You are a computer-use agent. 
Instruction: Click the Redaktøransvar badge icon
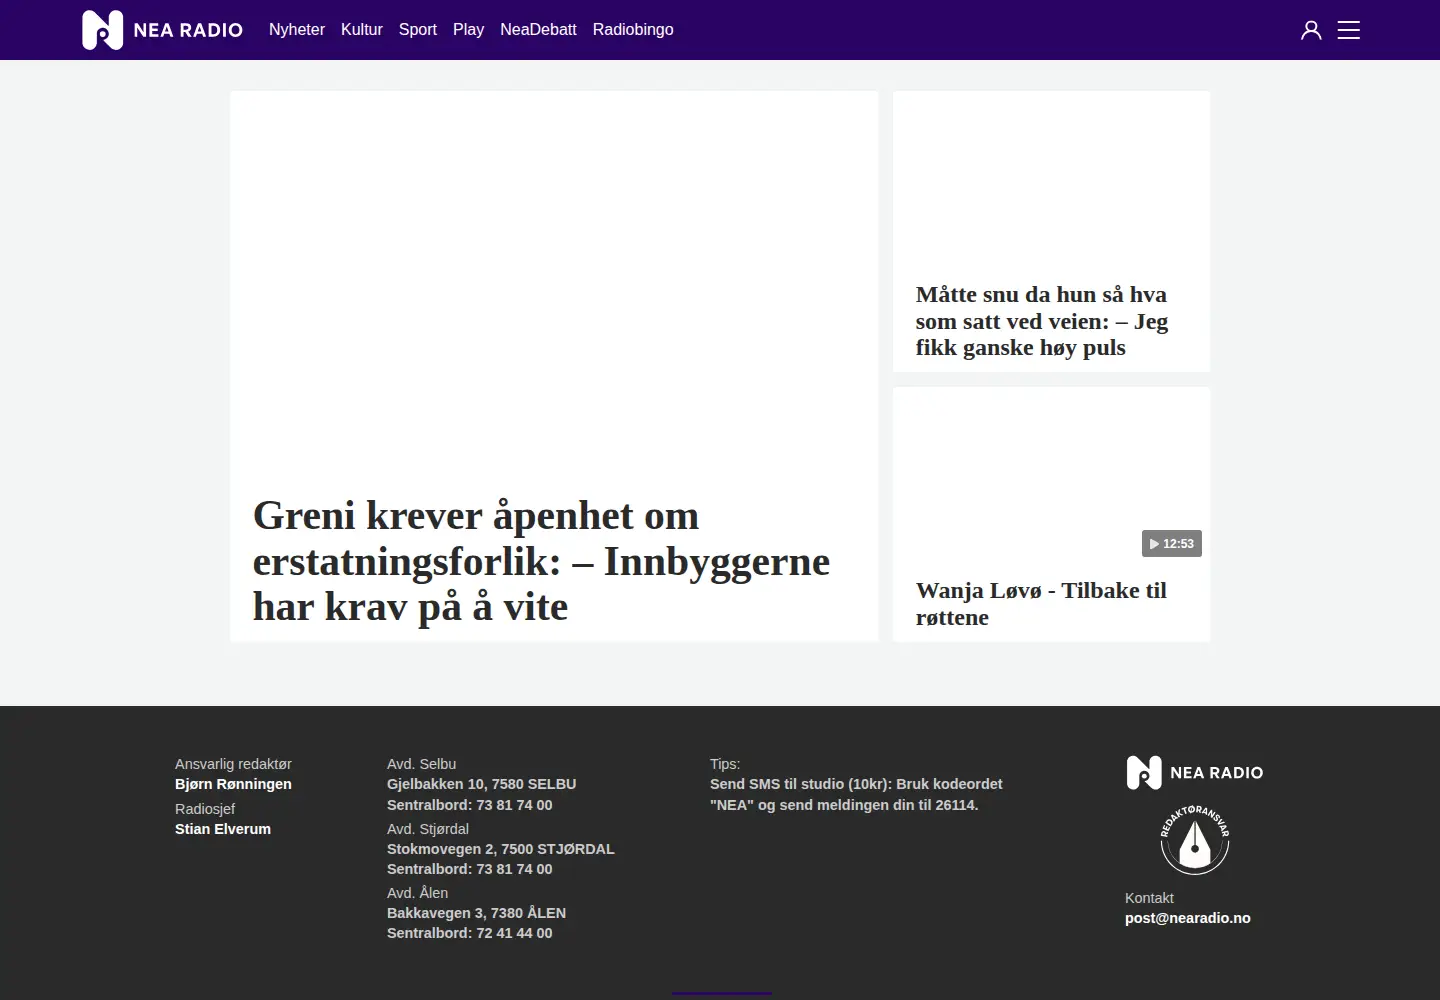[x=1195, y=840]
